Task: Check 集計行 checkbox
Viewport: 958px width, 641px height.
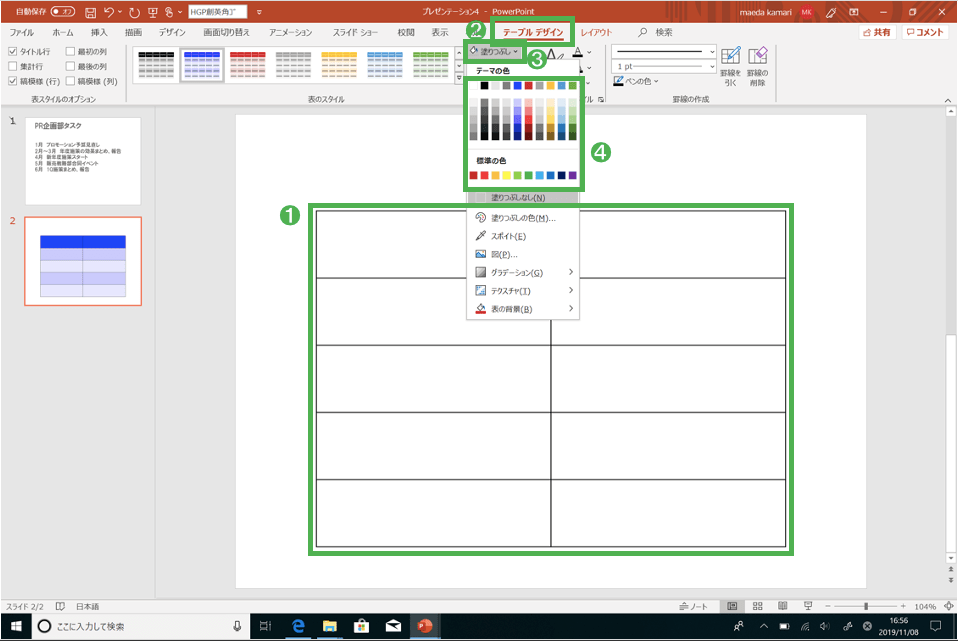Action: (13, 66)
